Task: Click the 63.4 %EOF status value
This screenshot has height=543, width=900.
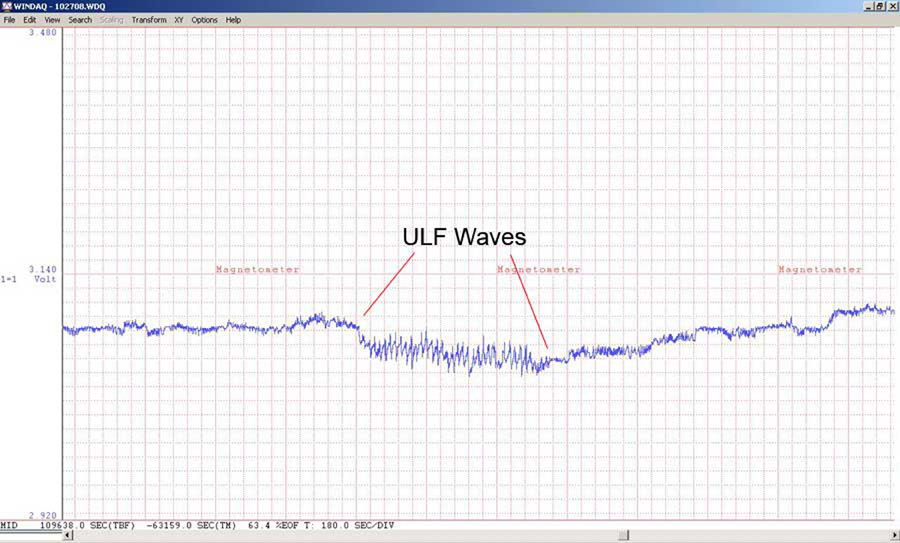Action: [273, 525]
